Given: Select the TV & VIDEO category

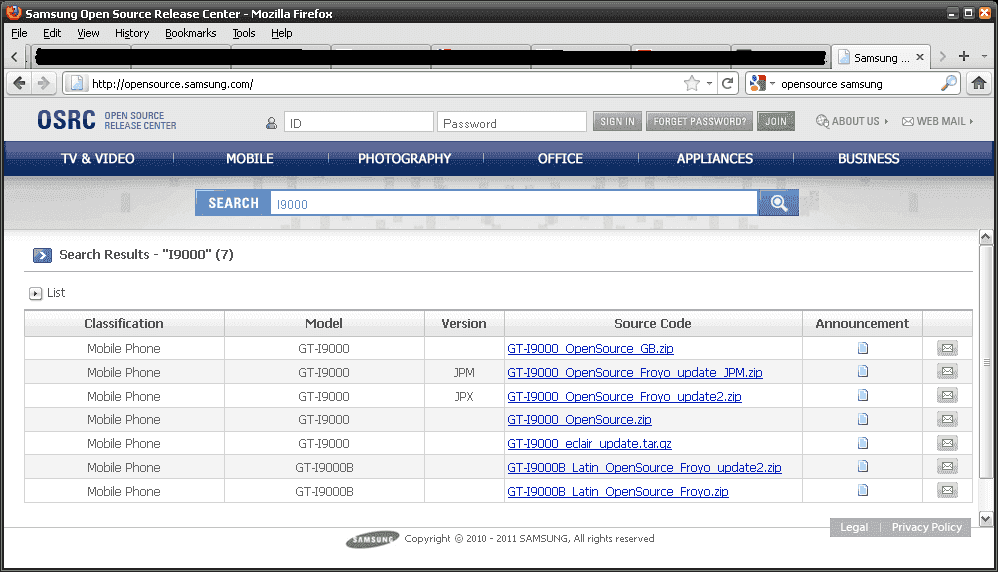Looking at the screenshot, I should click(x=97, y=158).
